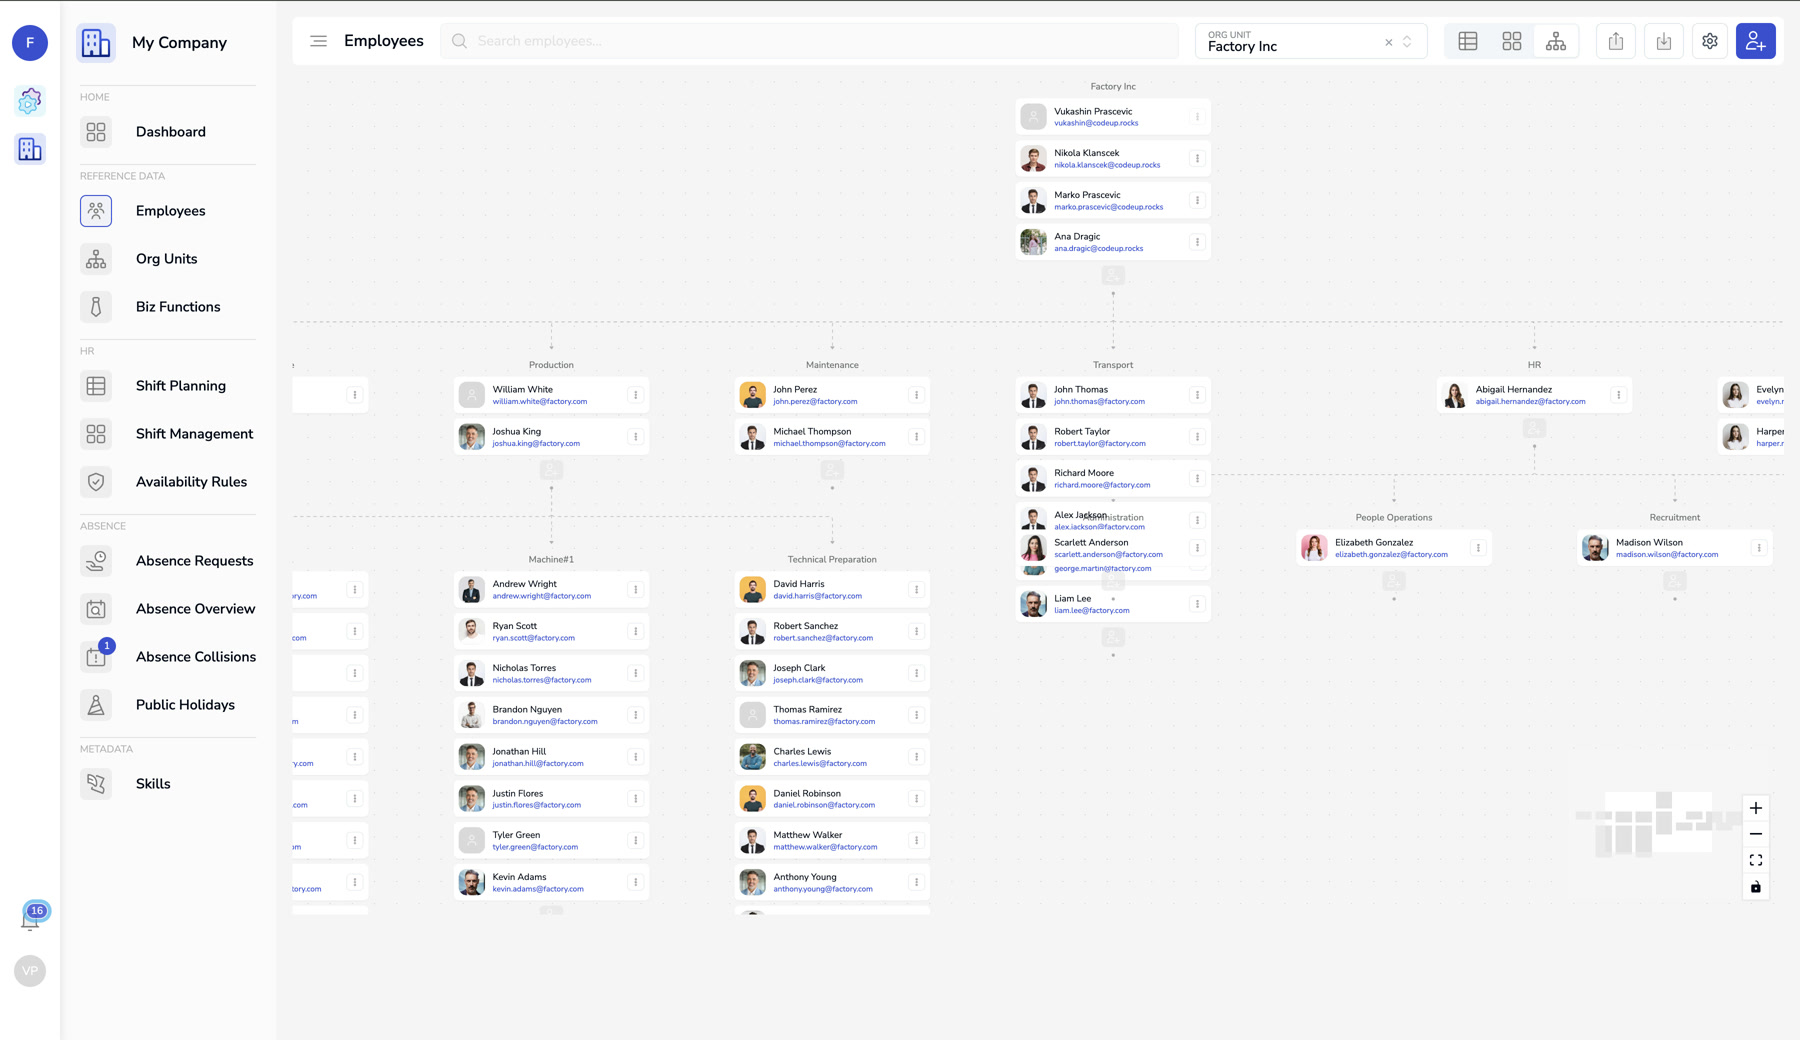Click the Absence Collisions icon with badge
The image size is (1800, 1040).
[x=96, y=657]
